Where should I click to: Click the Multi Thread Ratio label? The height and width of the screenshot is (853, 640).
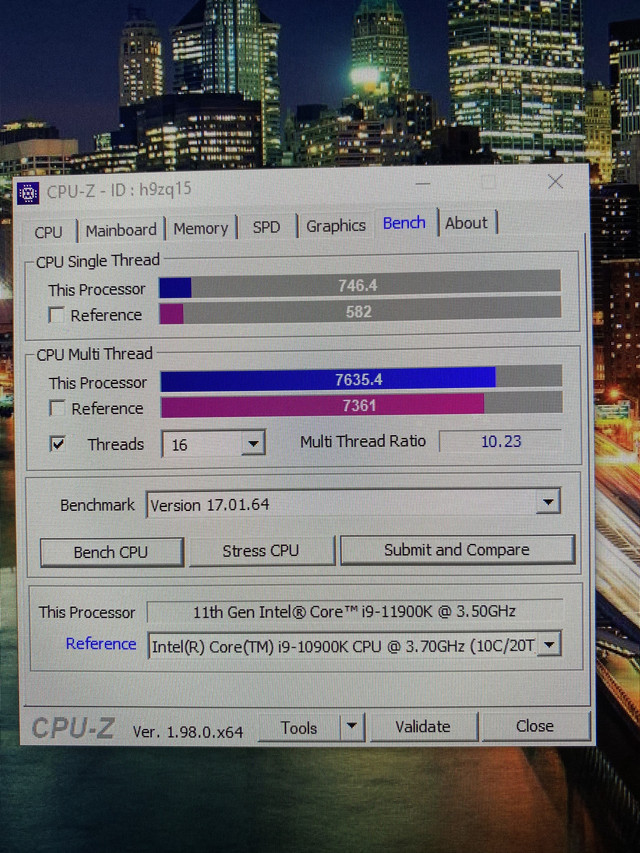pyautogui.click(x=363, y=441)
